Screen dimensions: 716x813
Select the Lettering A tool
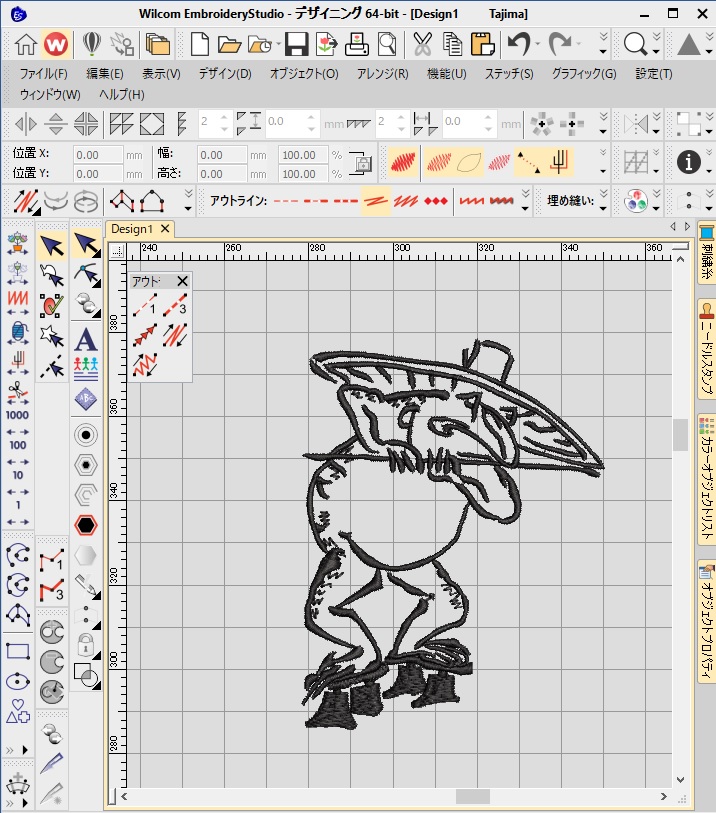point(86,340)
